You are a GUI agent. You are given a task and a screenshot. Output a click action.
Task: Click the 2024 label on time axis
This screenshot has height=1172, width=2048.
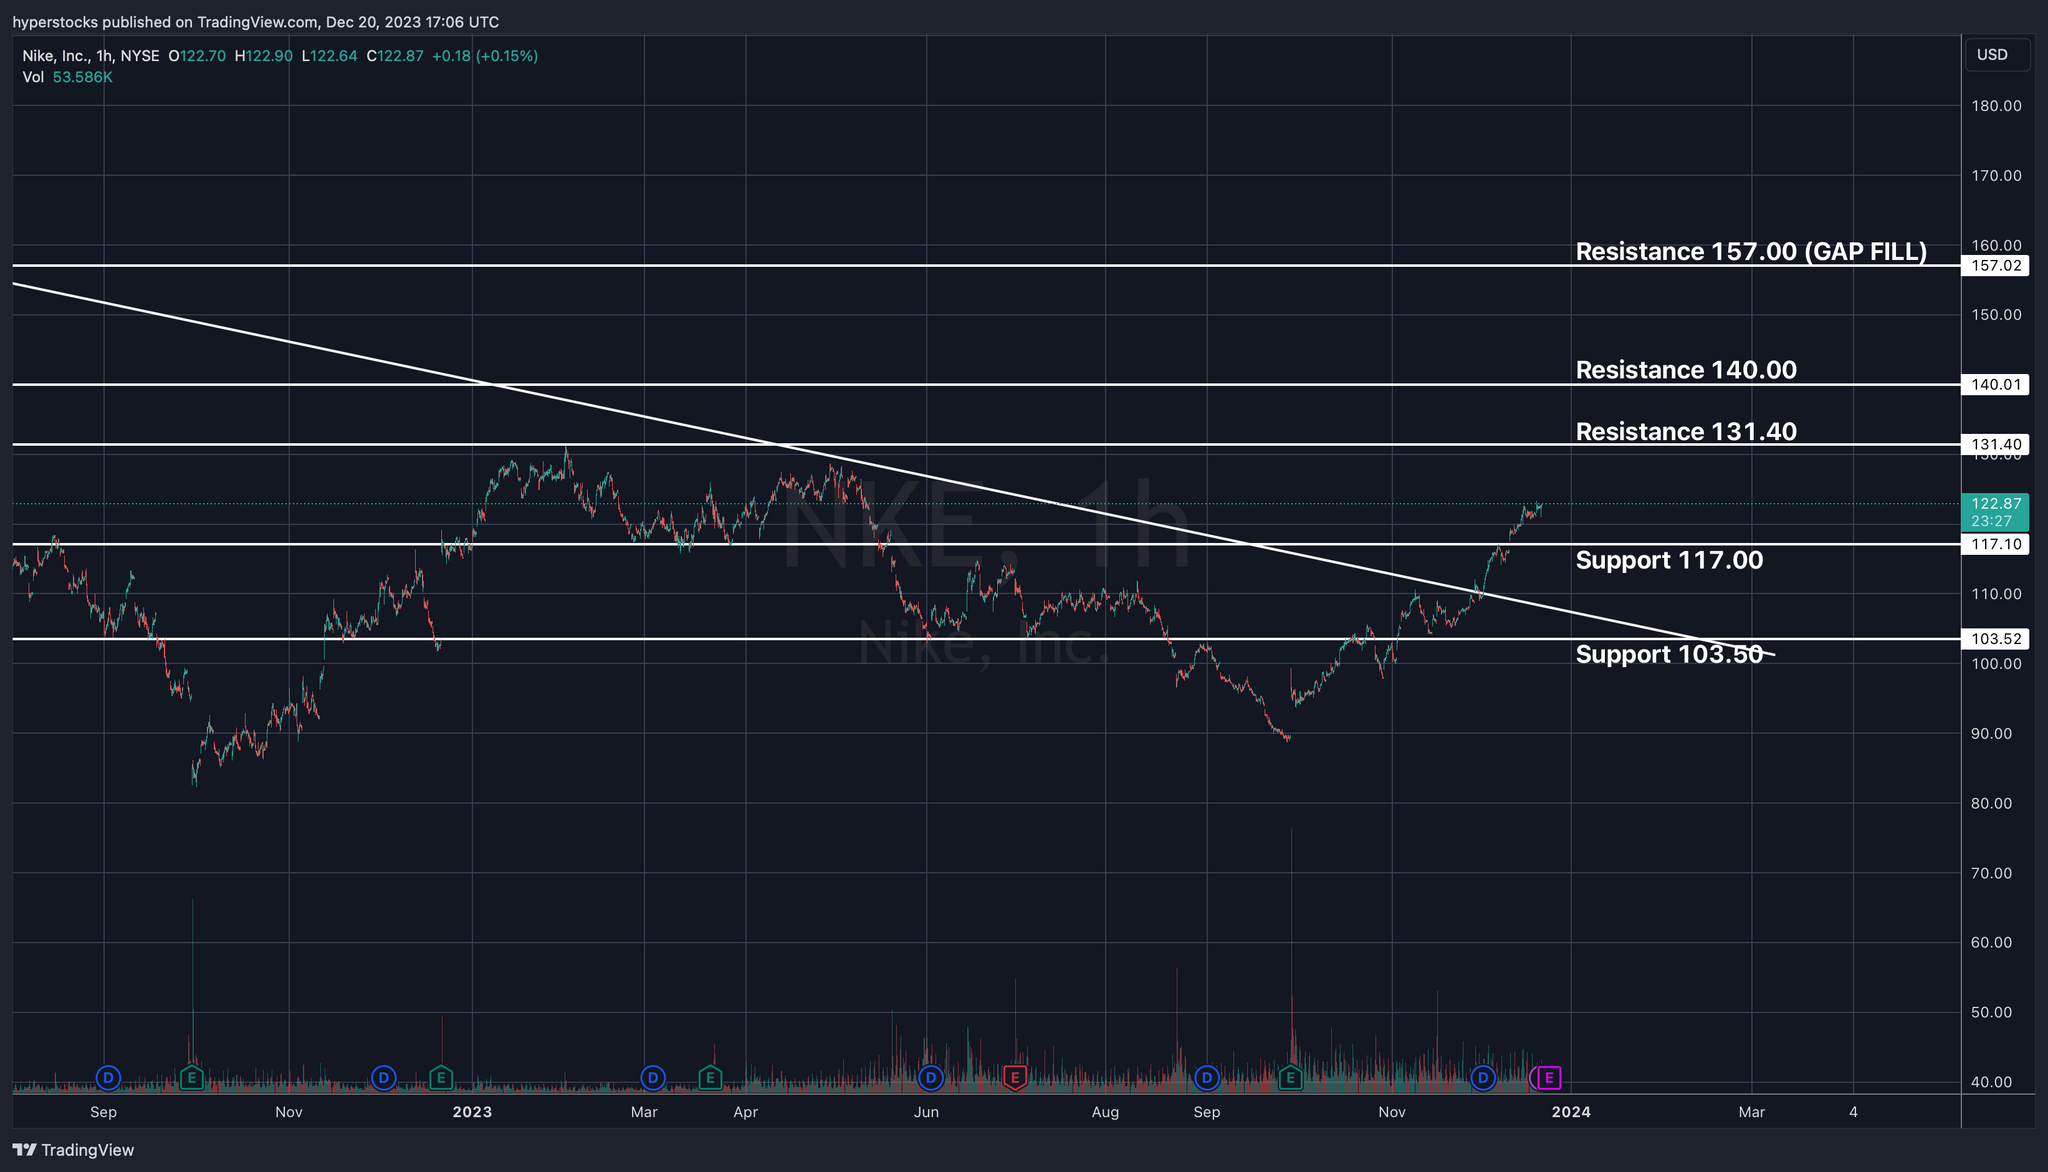(x=1571, y=1112)
